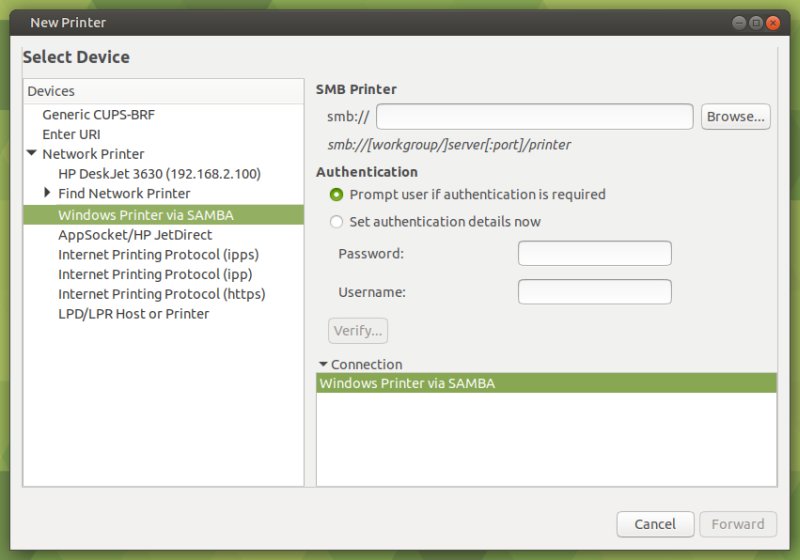Click in the smb:// address field
The height and width of the screenshot is (560, 800).
(534, 117)
